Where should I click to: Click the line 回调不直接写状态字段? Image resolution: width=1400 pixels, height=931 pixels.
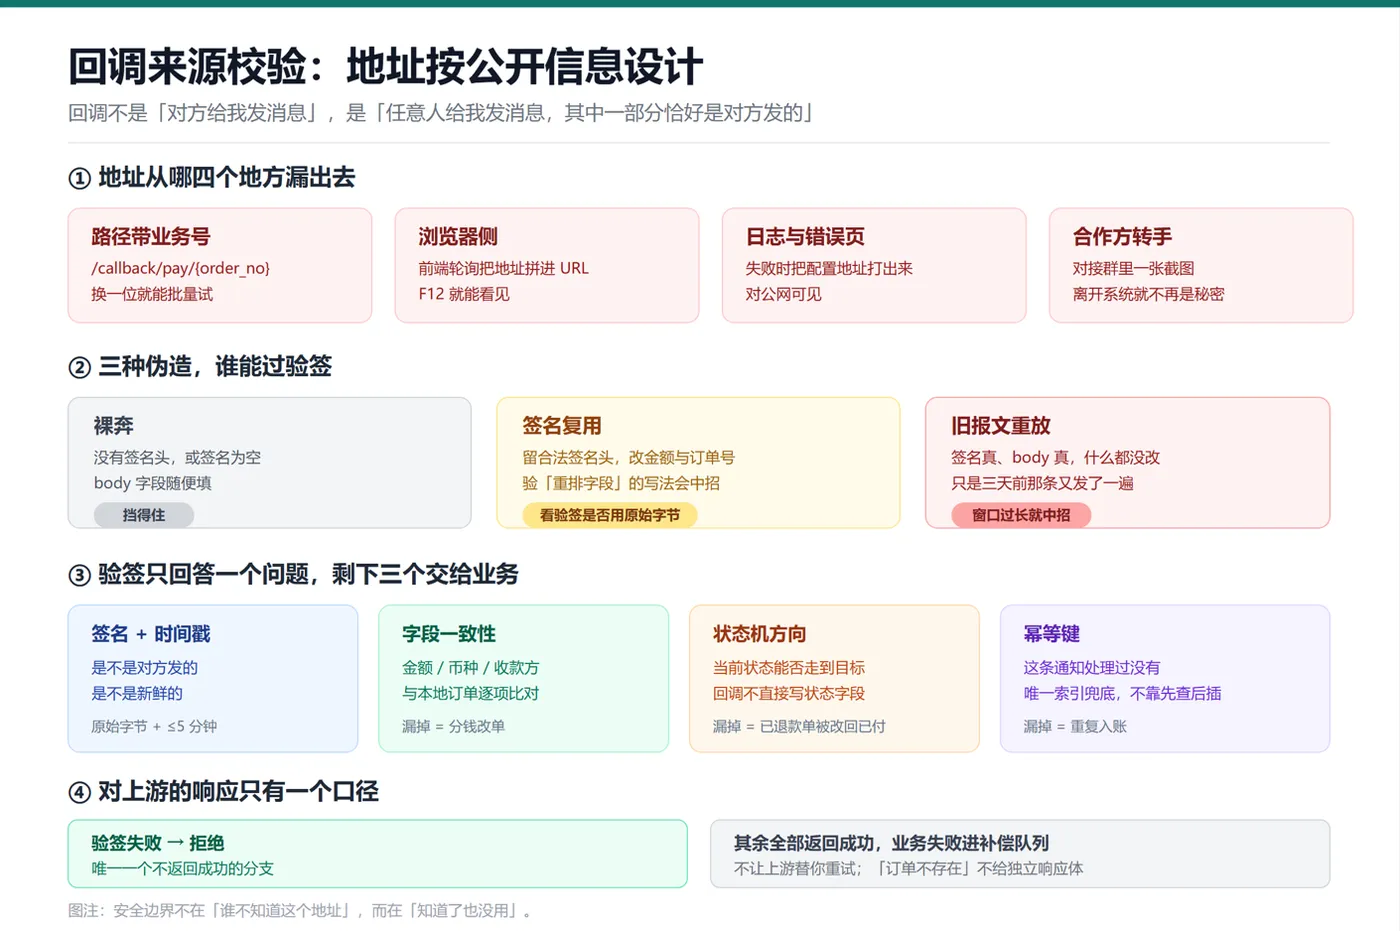click(x=789, y=693)
